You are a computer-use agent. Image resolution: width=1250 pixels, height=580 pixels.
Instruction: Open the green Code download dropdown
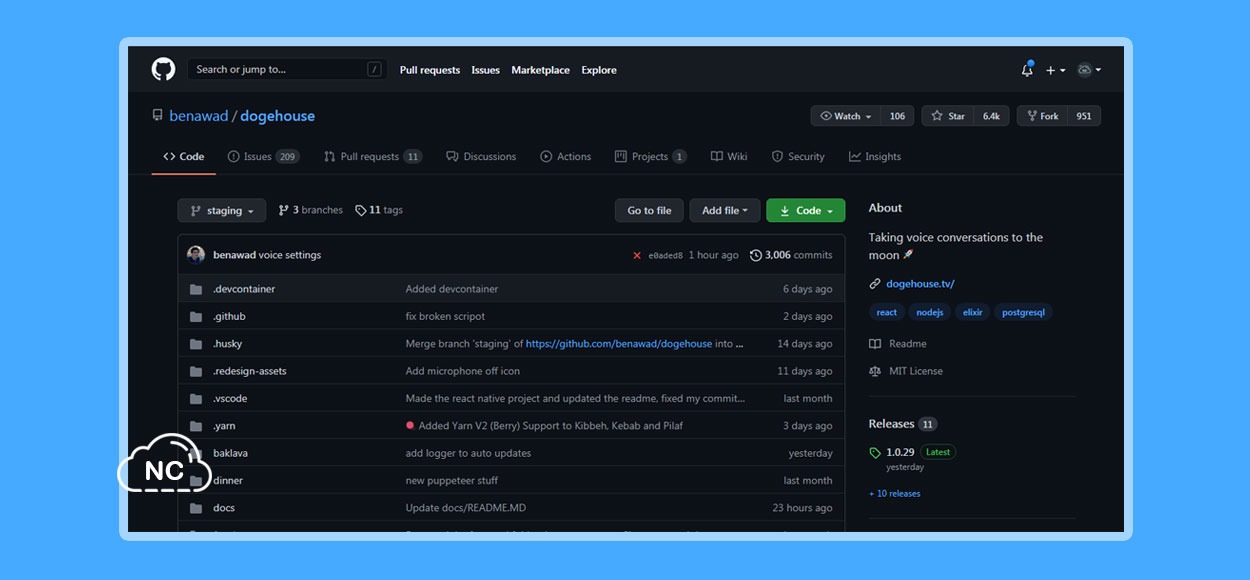tap(805, 211)
